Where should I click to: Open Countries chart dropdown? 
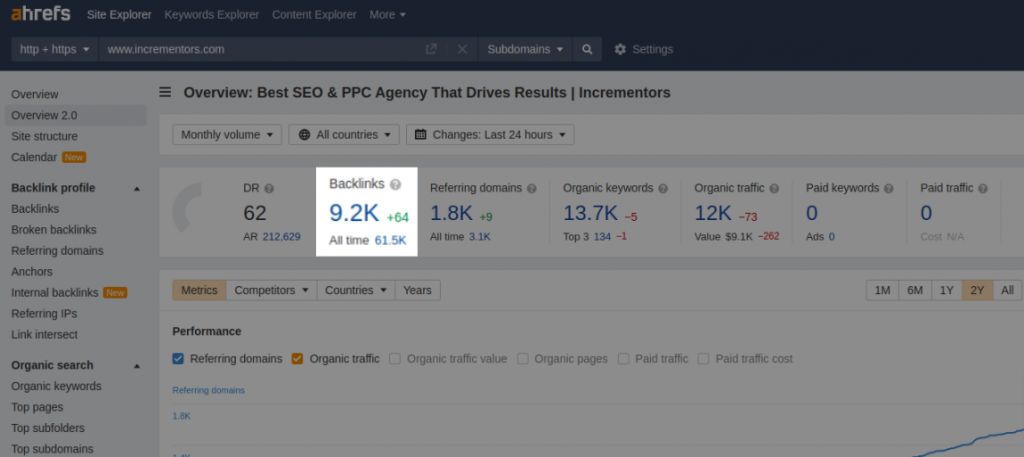pyautogui.click(x=356, y=290)
